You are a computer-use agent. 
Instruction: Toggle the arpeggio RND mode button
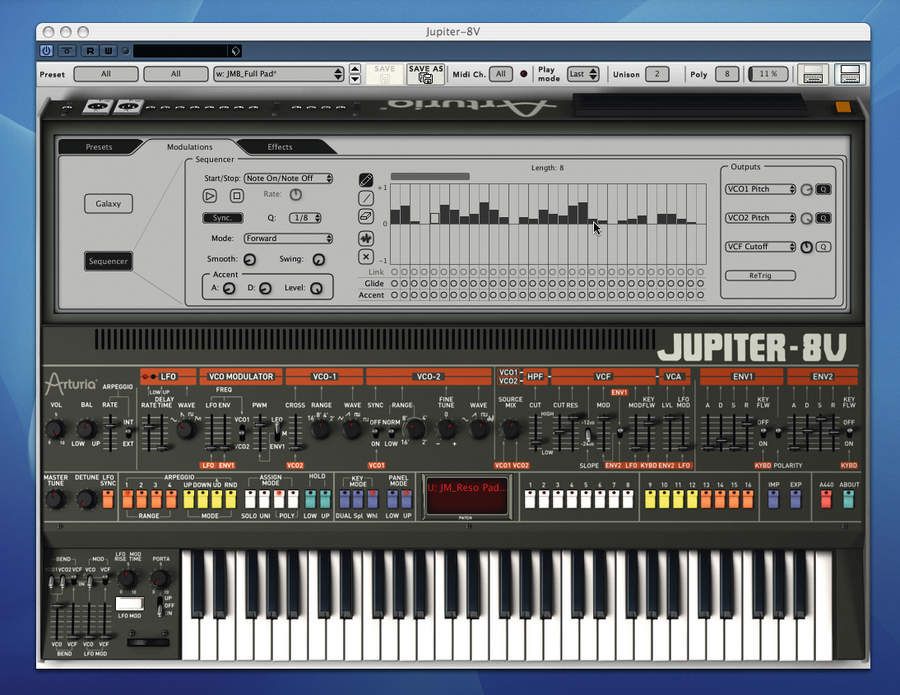pyautogui.click(x=230, y=499)
